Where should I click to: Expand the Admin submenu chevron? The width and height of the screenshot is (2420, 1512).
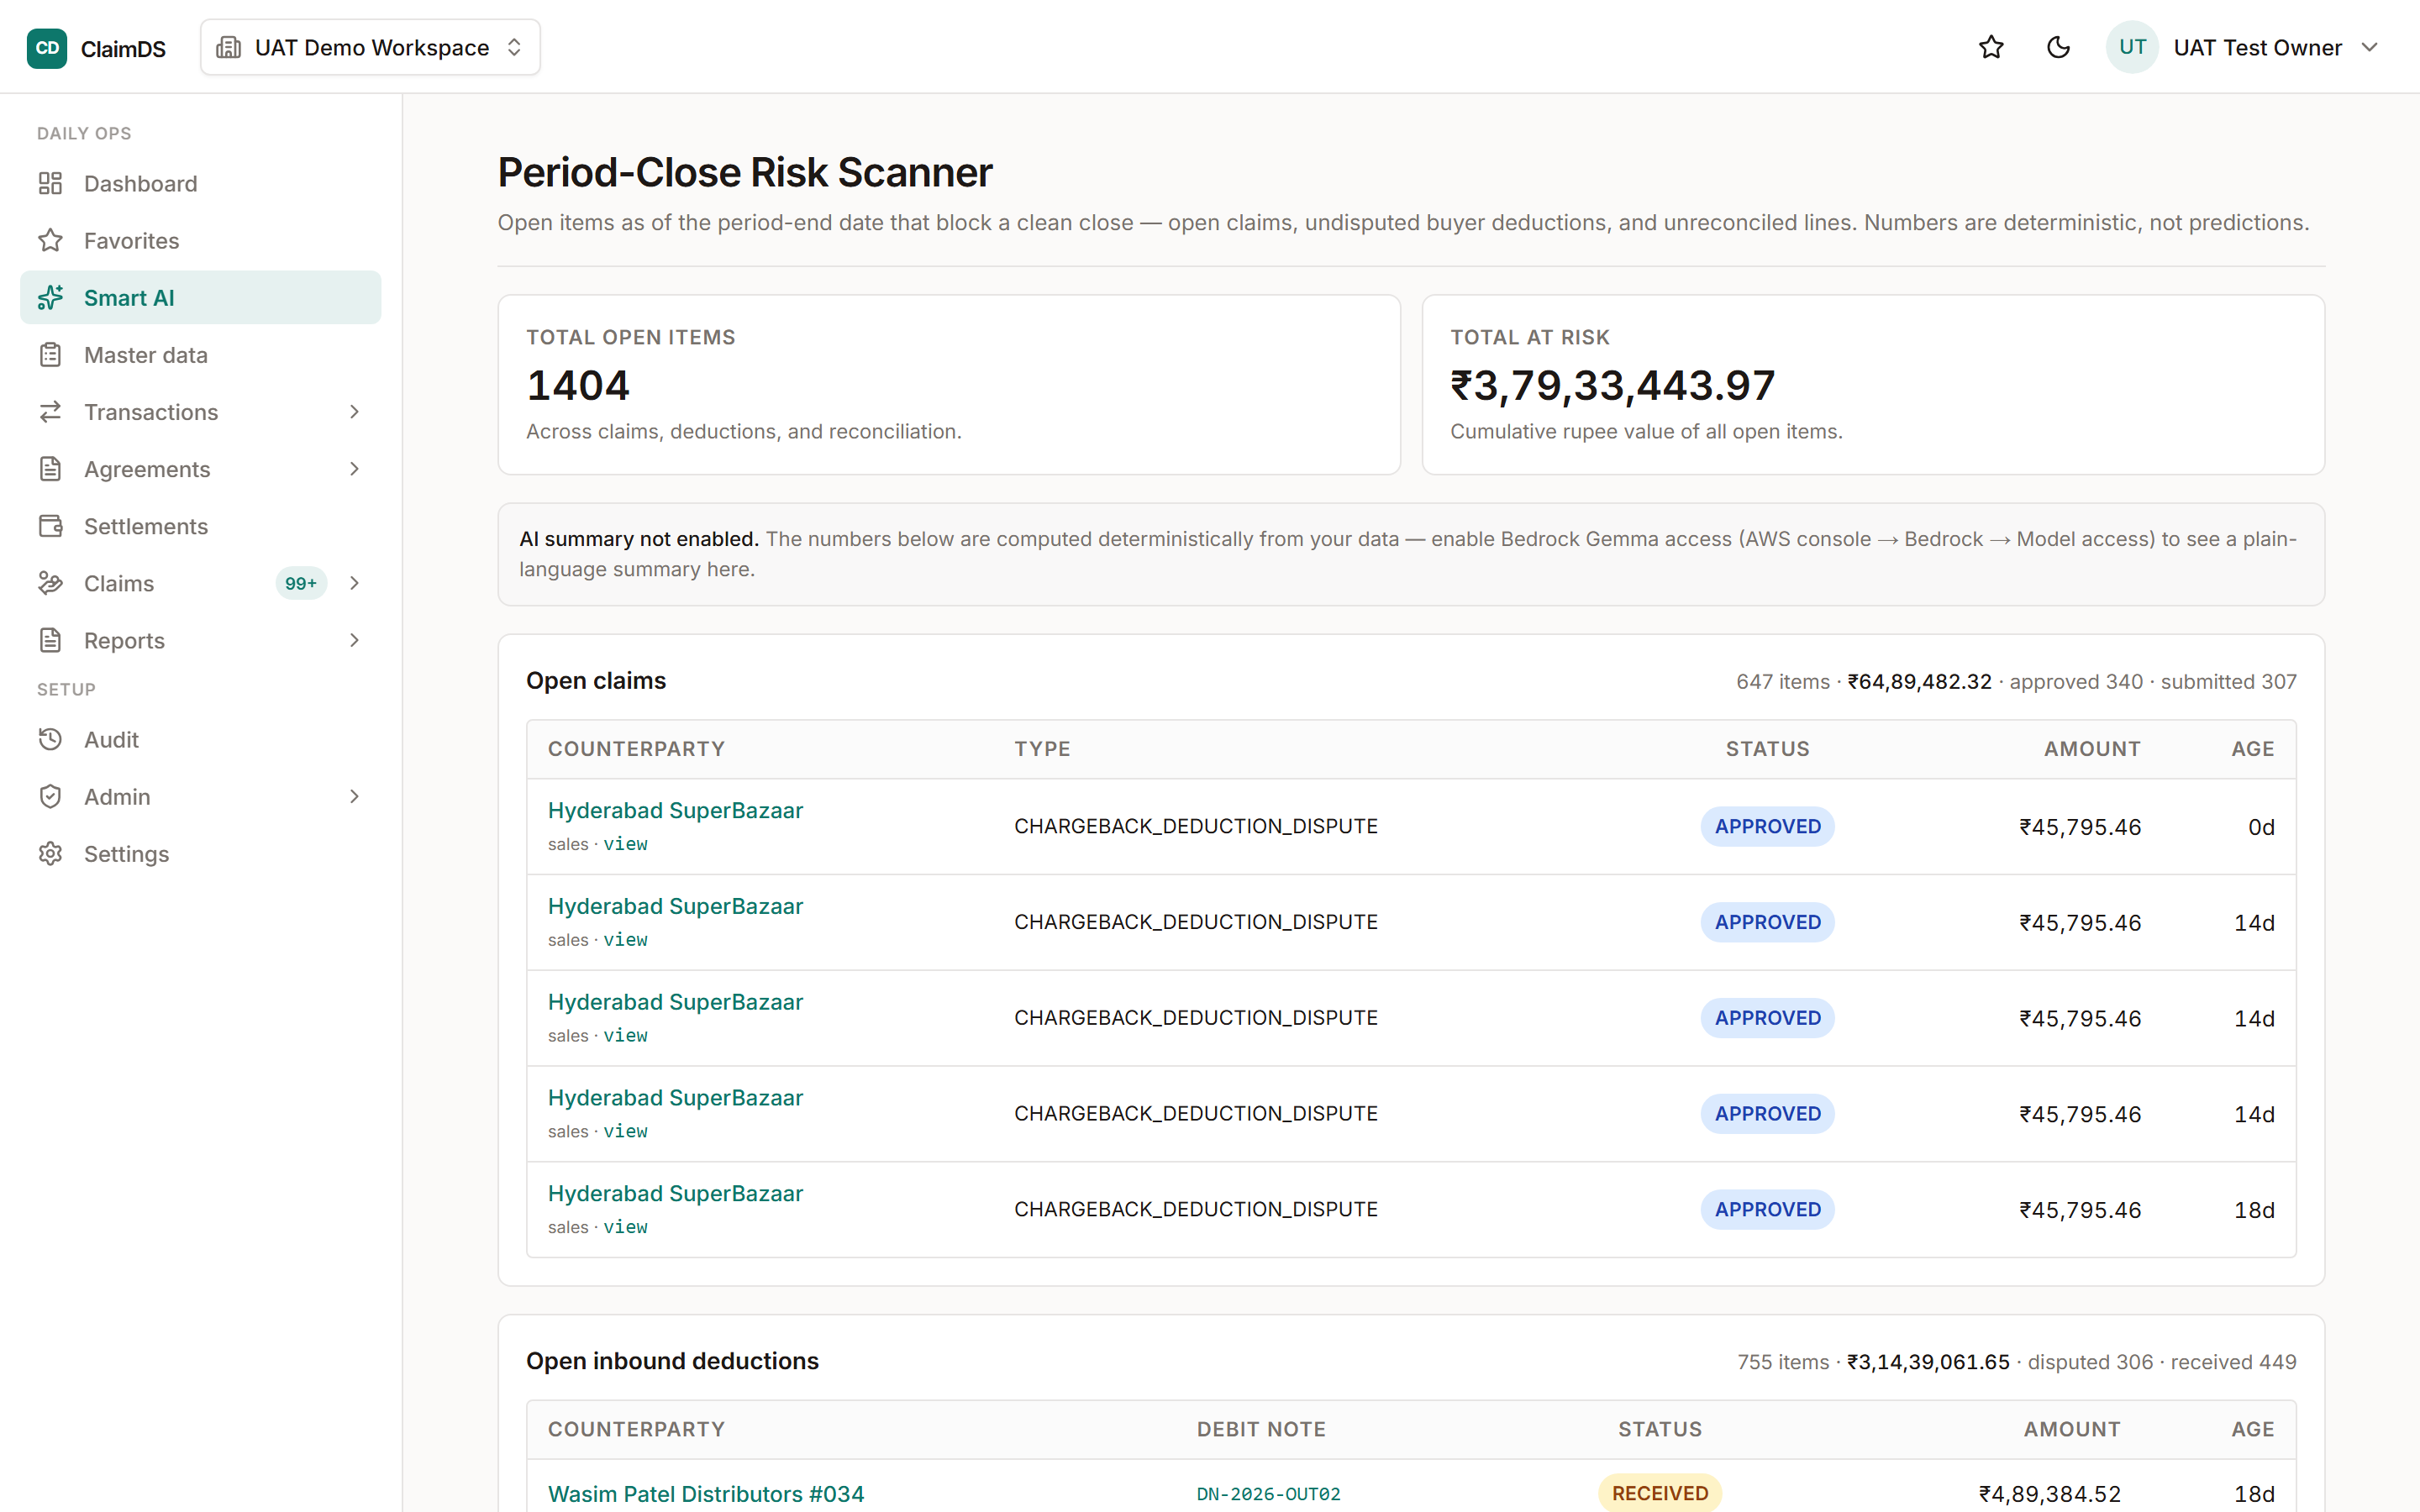354,796
